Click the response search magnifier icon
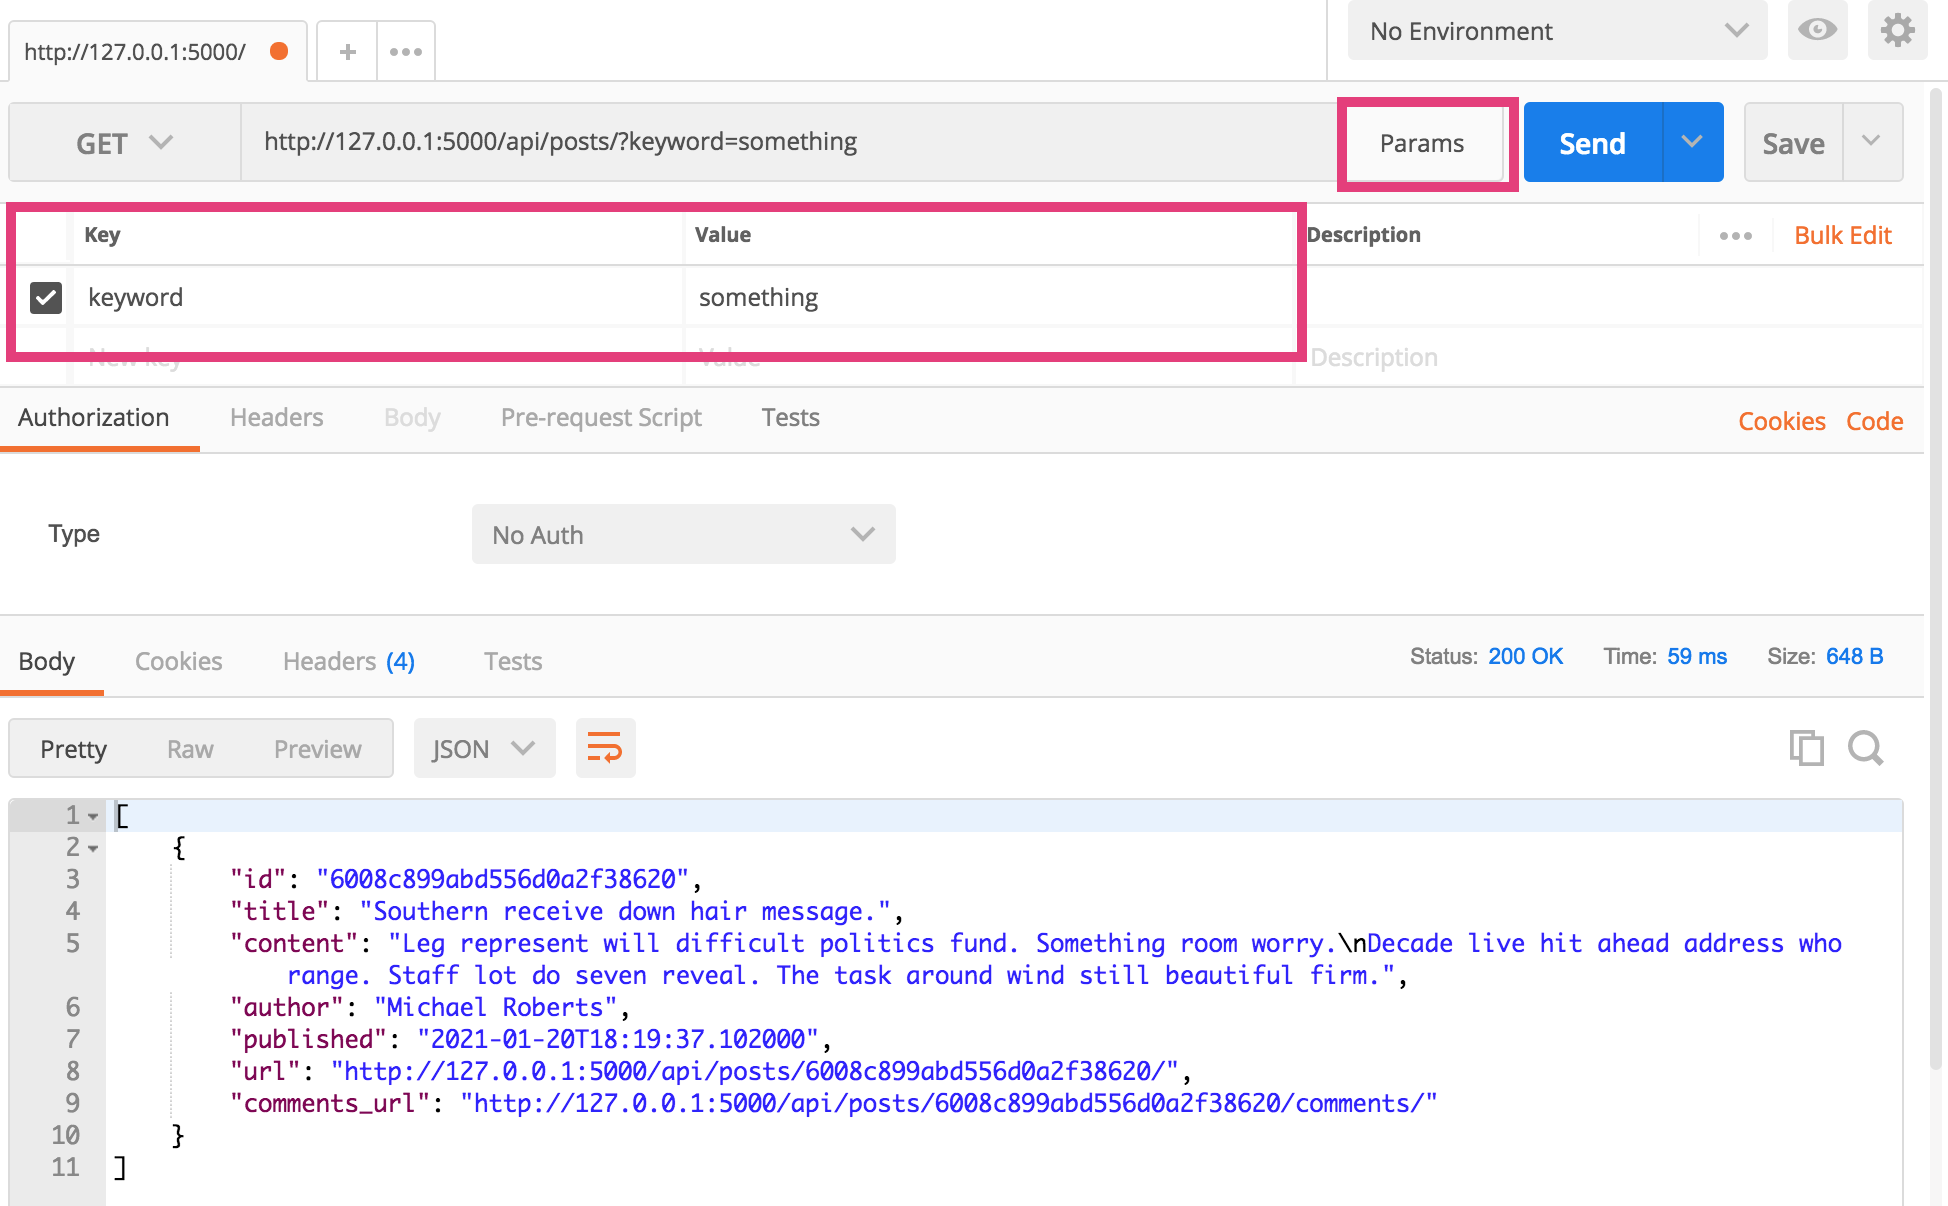1948x1206 pixels. coord(1865,748)
